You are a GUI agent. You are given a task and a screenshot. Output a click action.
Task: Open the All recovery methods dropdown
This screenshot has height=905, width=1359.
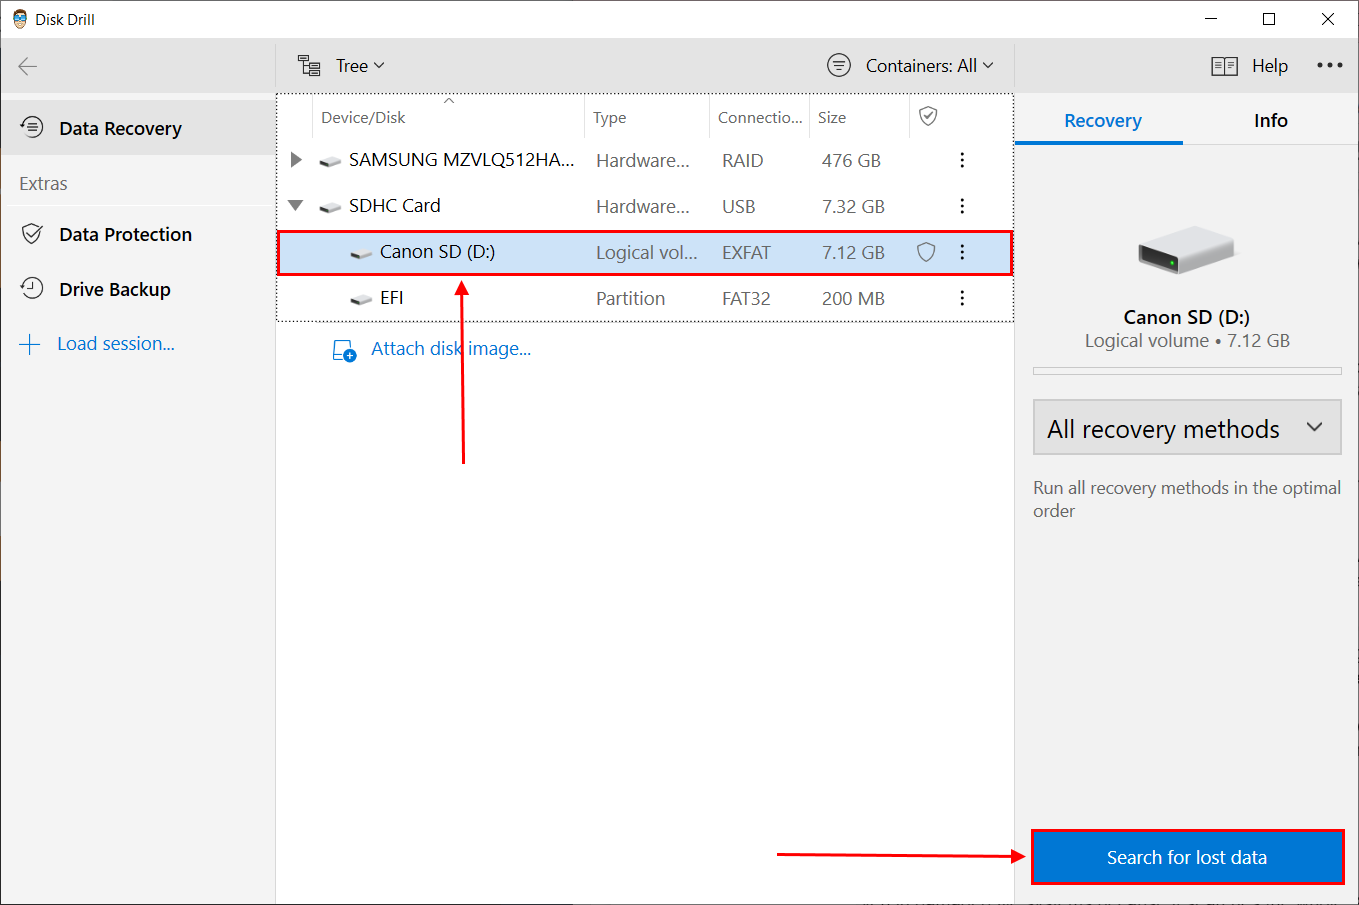click(1187, 428)
